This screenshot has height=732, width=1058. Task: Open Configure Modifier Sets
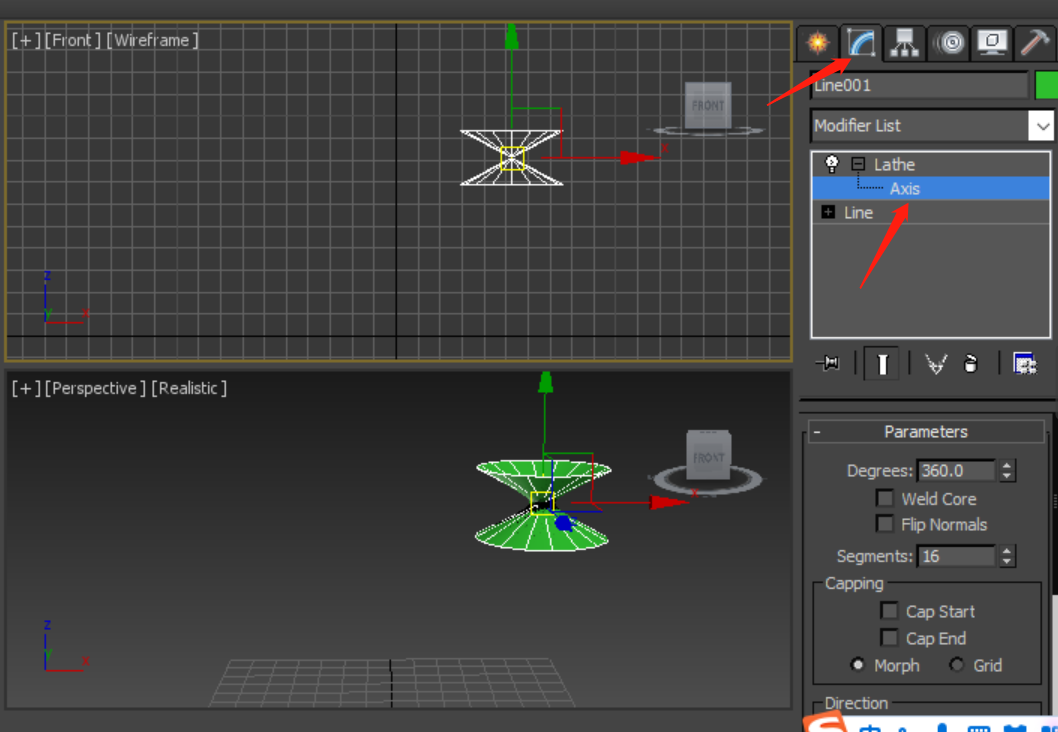(1024, 364)
